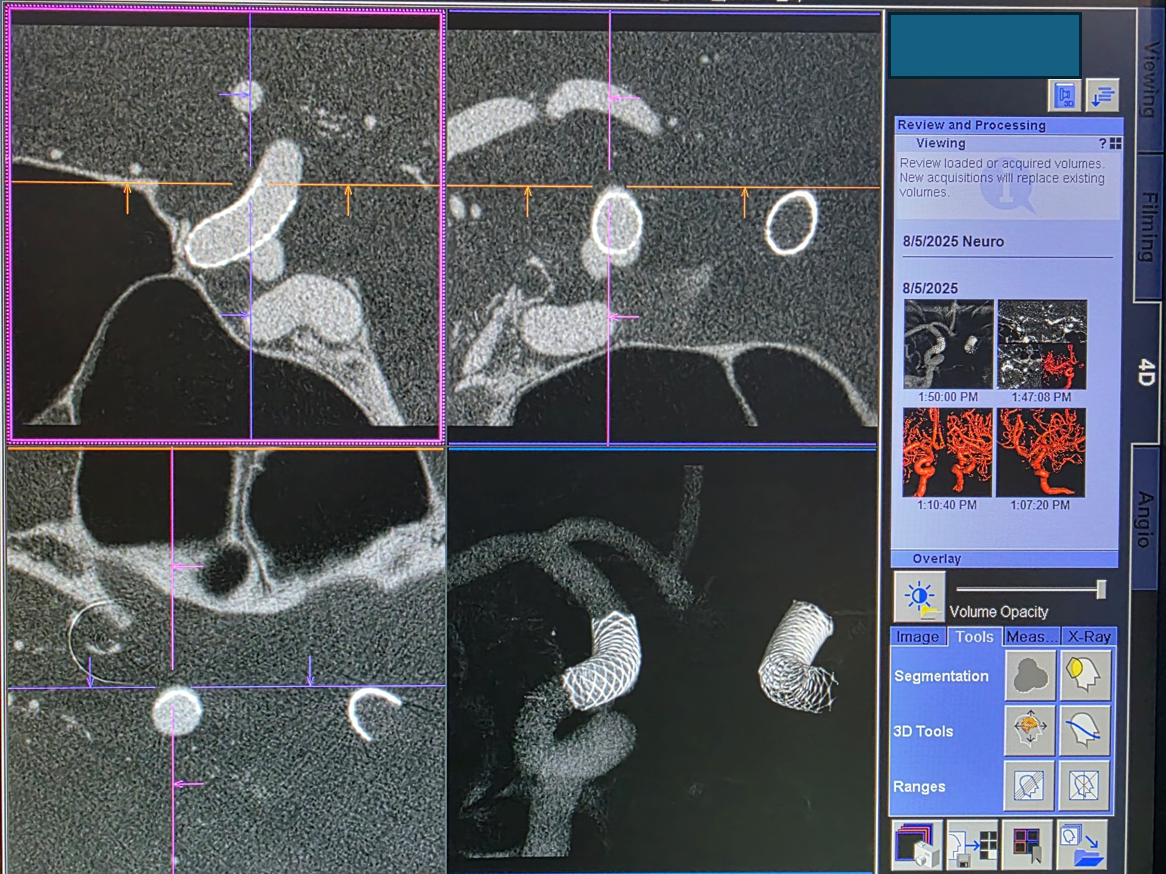Switch to the X-Ray tab

tap(1089, 637)
